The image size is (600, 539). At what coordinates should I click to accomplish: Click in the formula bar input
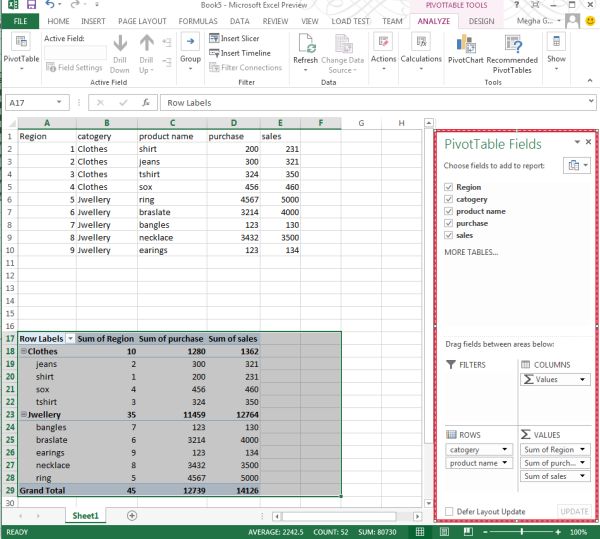(374, 103)
